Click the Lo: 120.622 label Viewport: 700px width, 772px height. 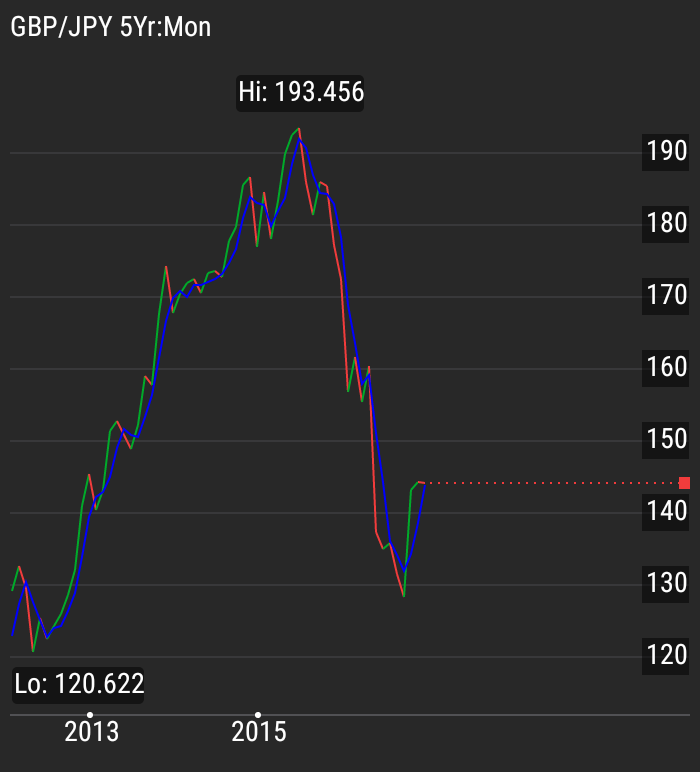pos(79,684)
